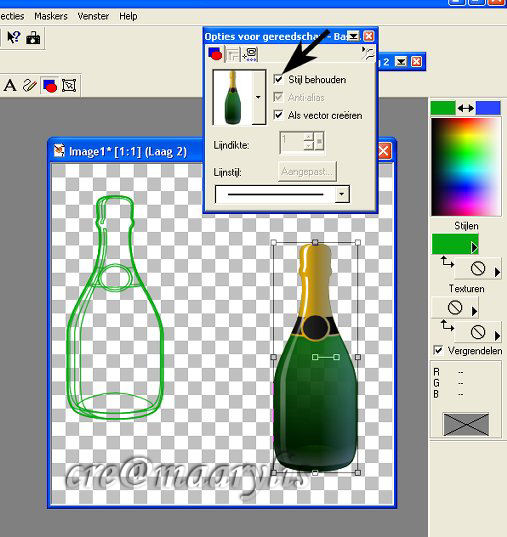
Task: Swap foreground and background colors arrow
Action: pos(466,108)
